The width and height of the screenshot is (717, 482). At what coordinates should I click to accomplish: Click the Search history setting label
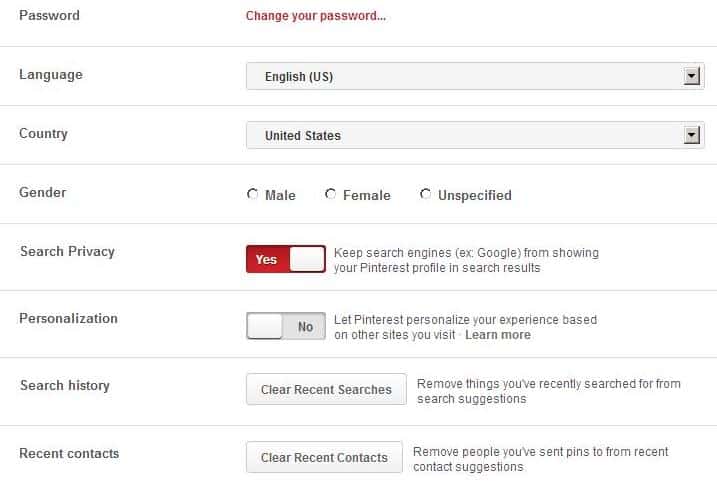pyautogui.click(x=65, y=386)
